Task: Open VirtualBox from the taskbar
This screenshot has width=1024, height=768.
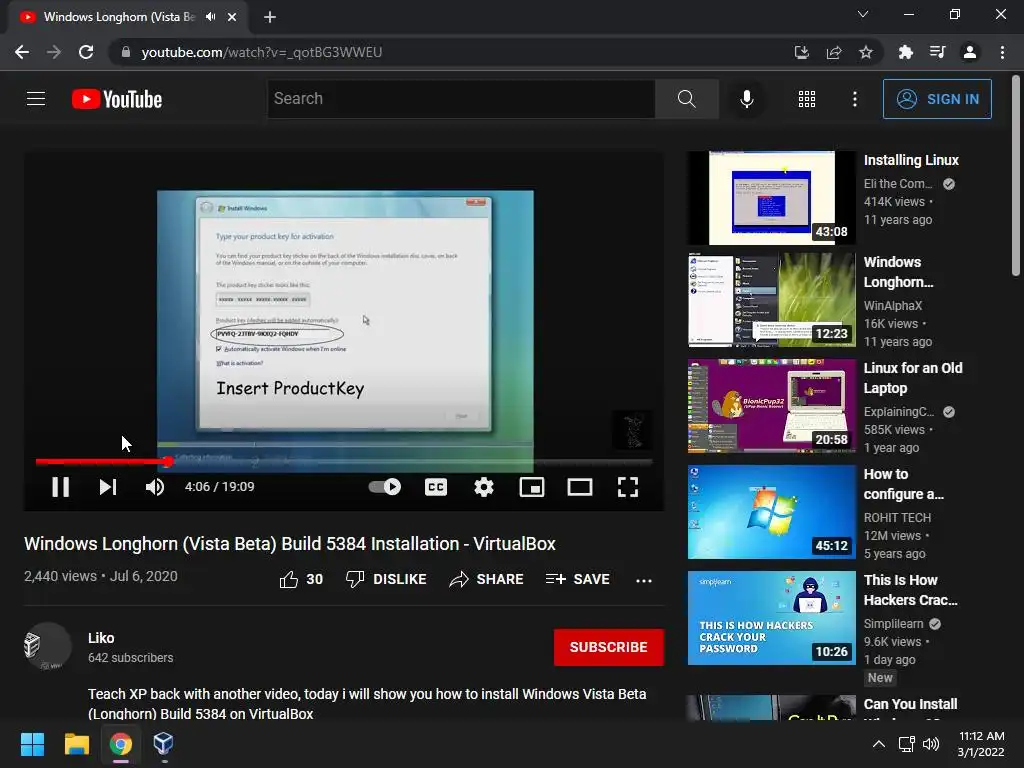Action: (x=163, y=744)
